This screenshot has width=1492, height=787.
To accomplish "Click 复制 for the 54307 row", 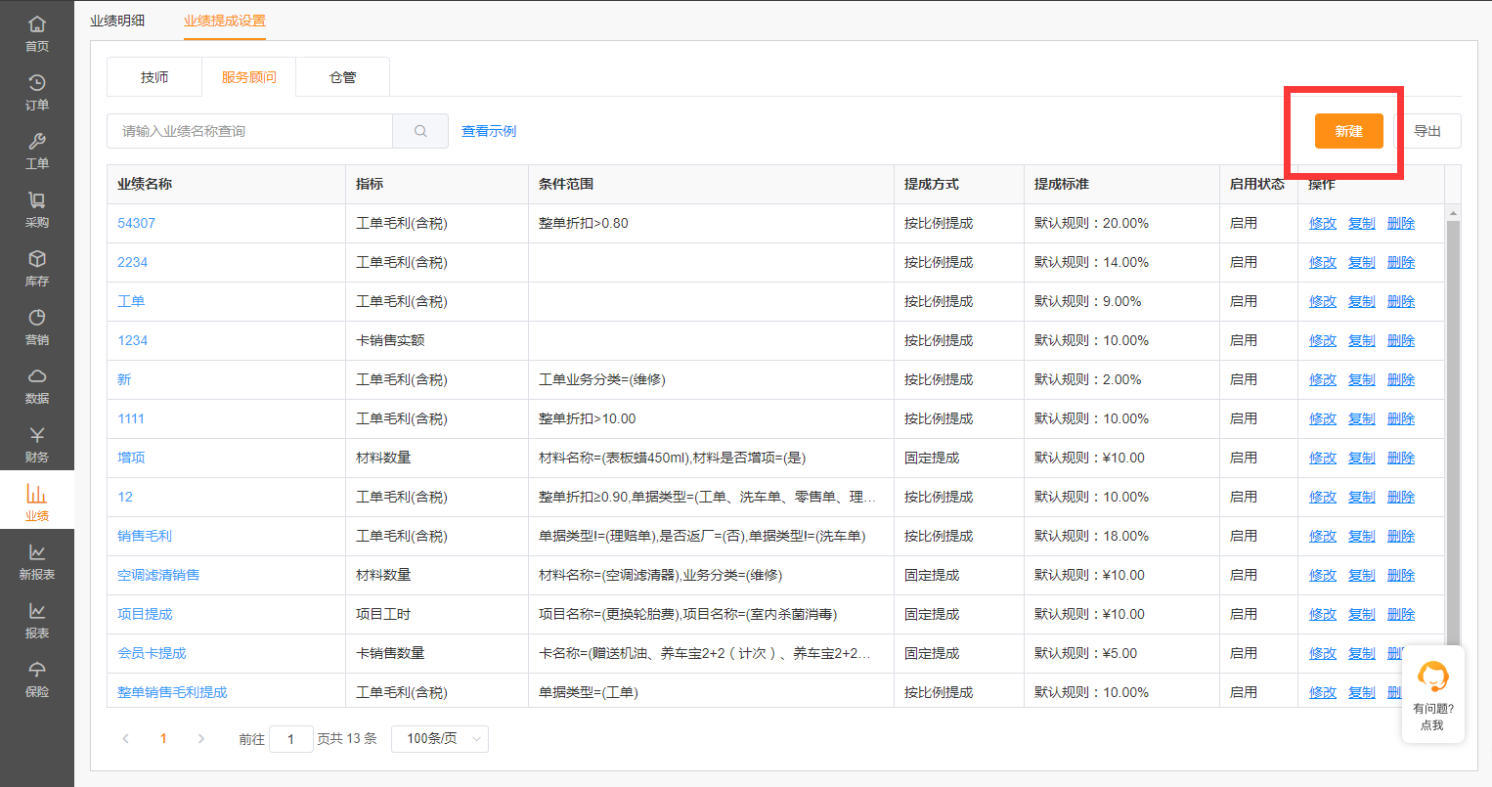I will click(x=1362, y=223).
